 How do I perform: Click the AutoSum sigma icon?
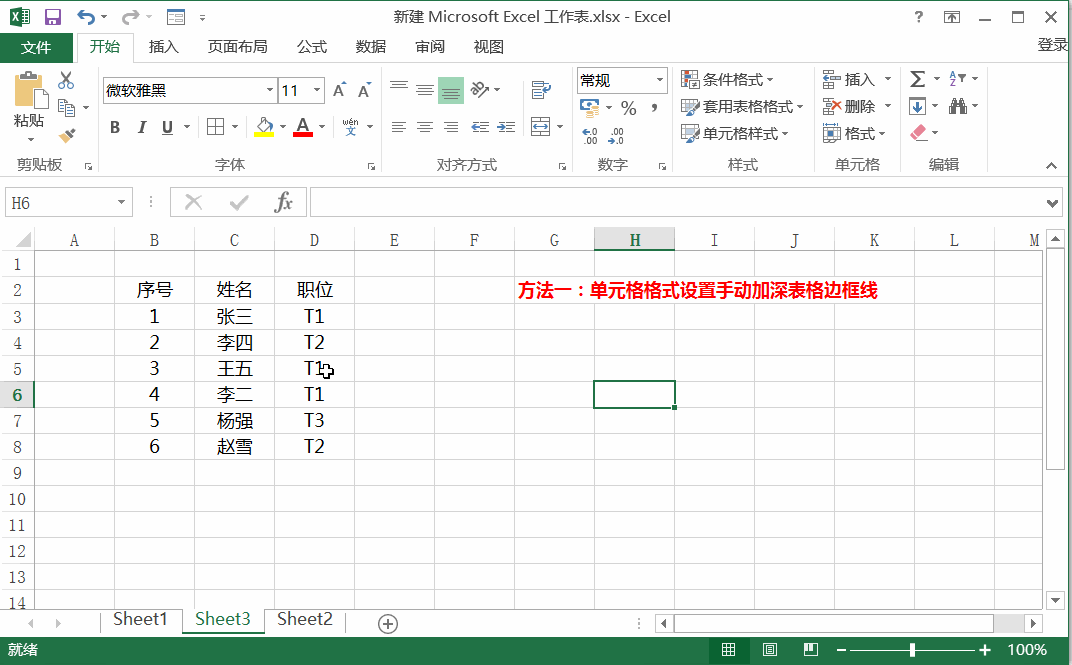[x=917, y=79]
